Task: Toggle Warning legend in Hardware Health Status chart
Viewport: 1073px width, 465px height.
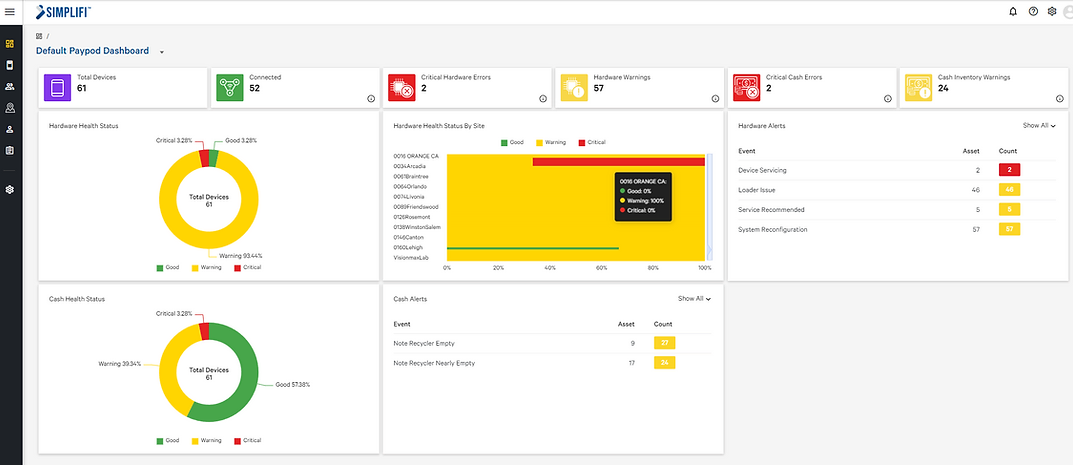Action: pyautogui.click(x=205, y=268)
